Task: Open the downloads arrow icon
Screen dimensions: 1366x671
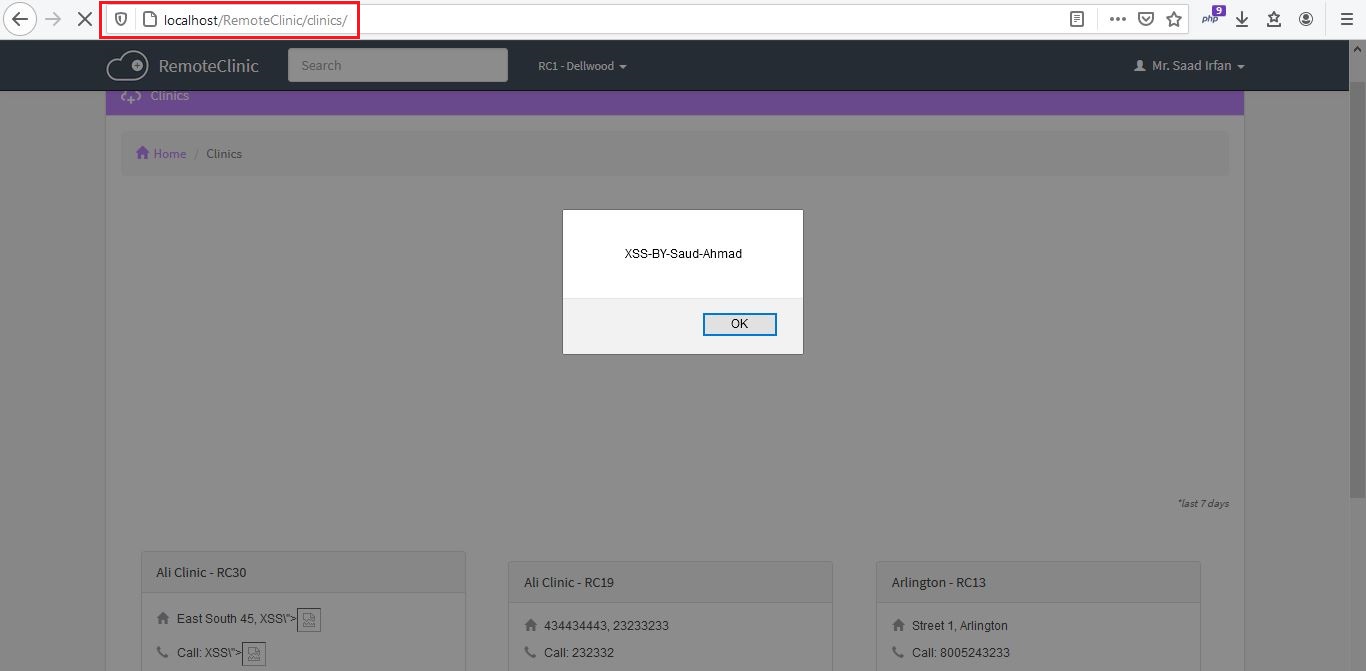Action: click(1242, 19)
